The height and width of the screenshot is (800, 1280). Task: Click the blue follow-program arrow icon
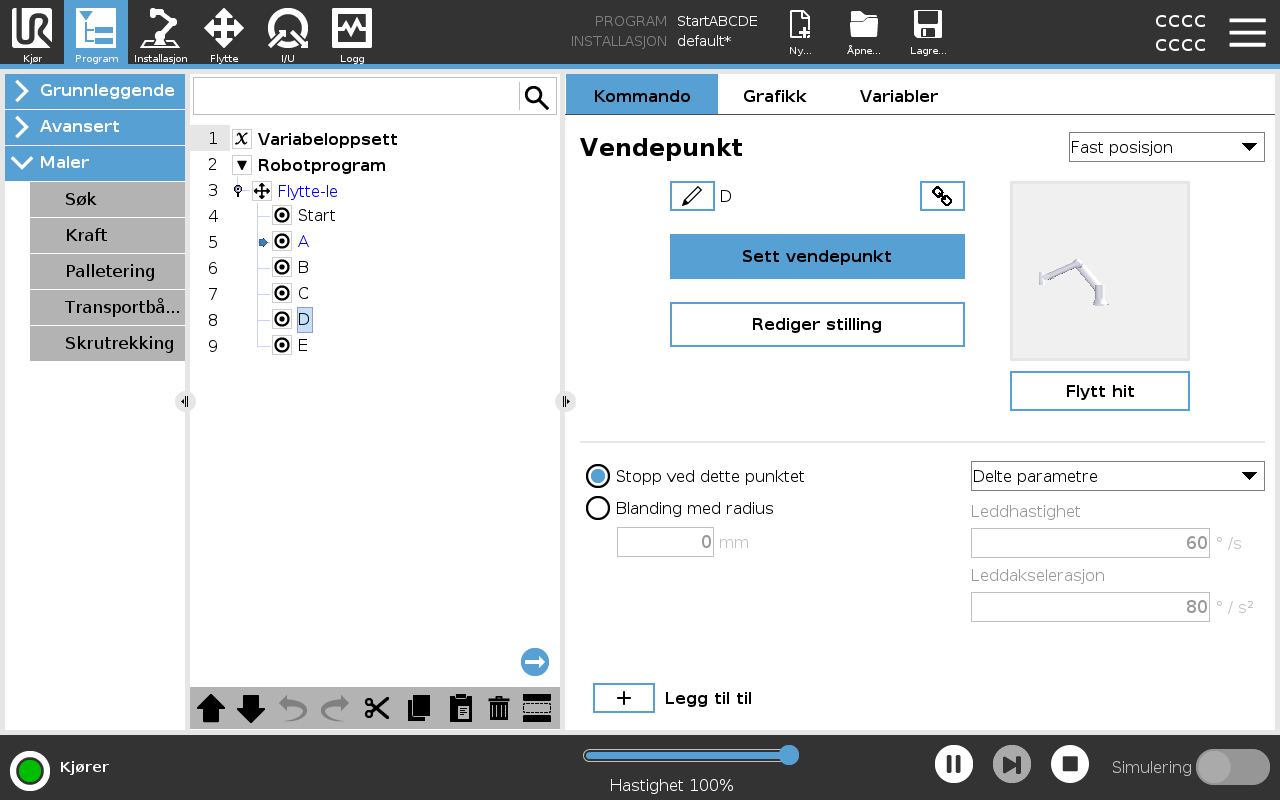pyautogui.click(x=535, y=662)
